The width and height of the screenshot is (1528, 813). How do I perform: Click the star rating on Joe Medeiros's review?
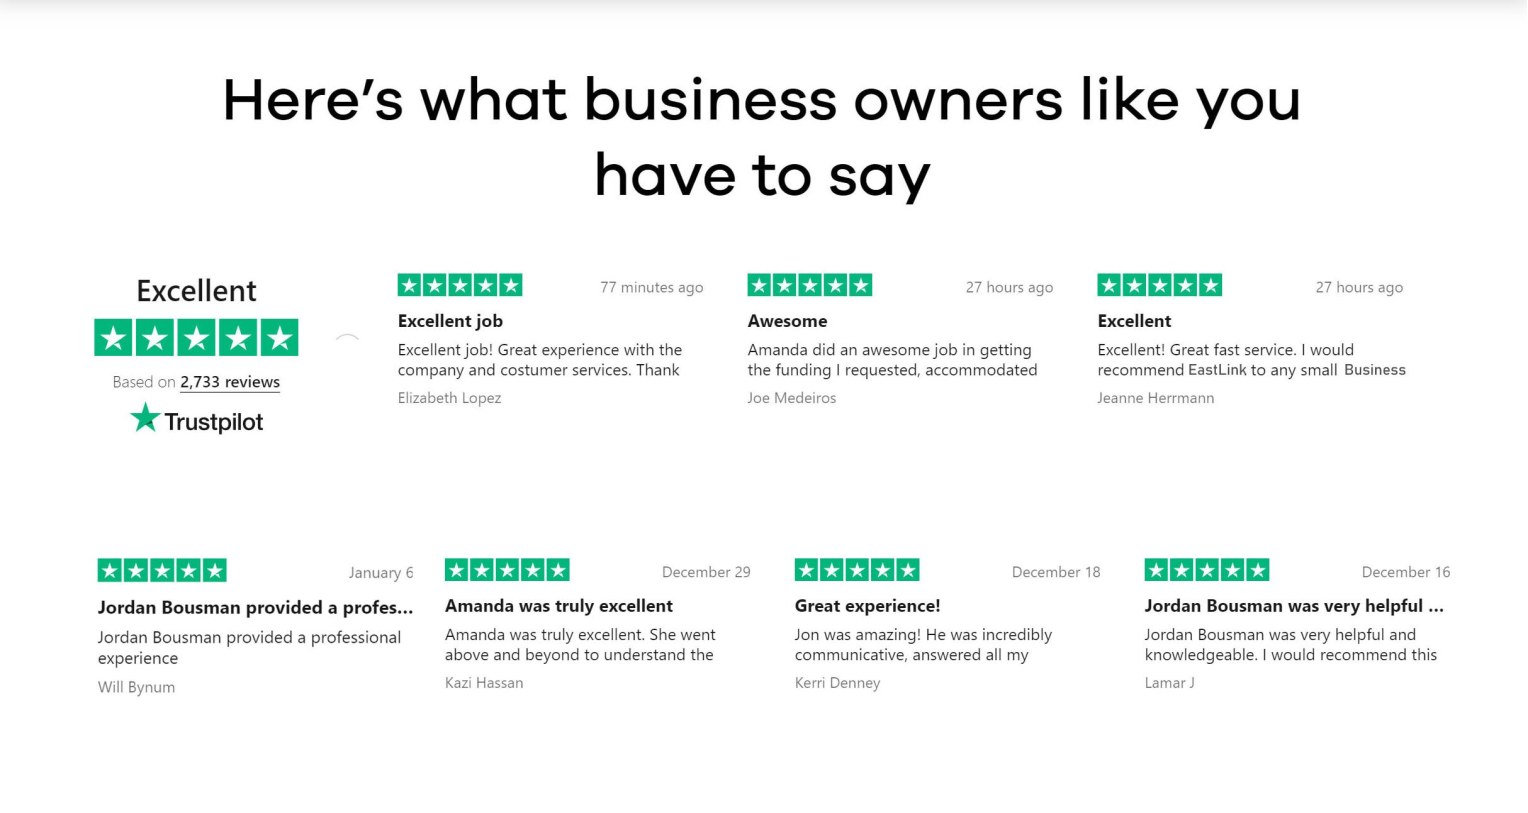(810, 285)
